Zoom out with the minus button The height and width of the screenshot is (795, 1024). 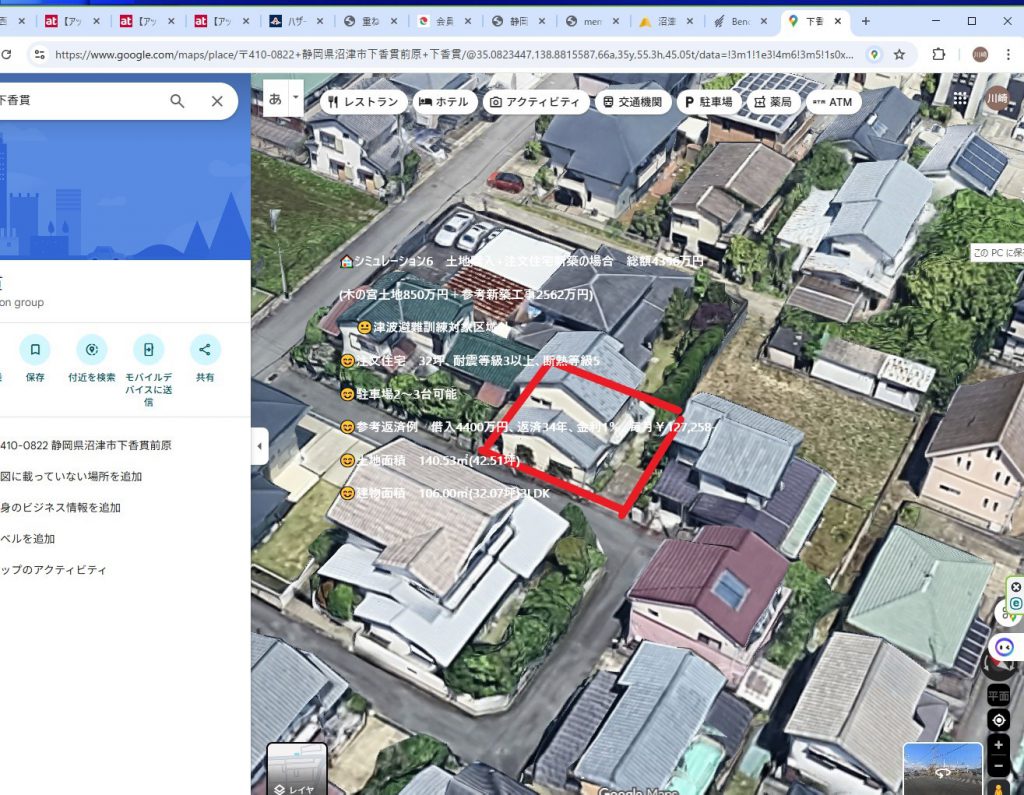[x=999, y=766]
